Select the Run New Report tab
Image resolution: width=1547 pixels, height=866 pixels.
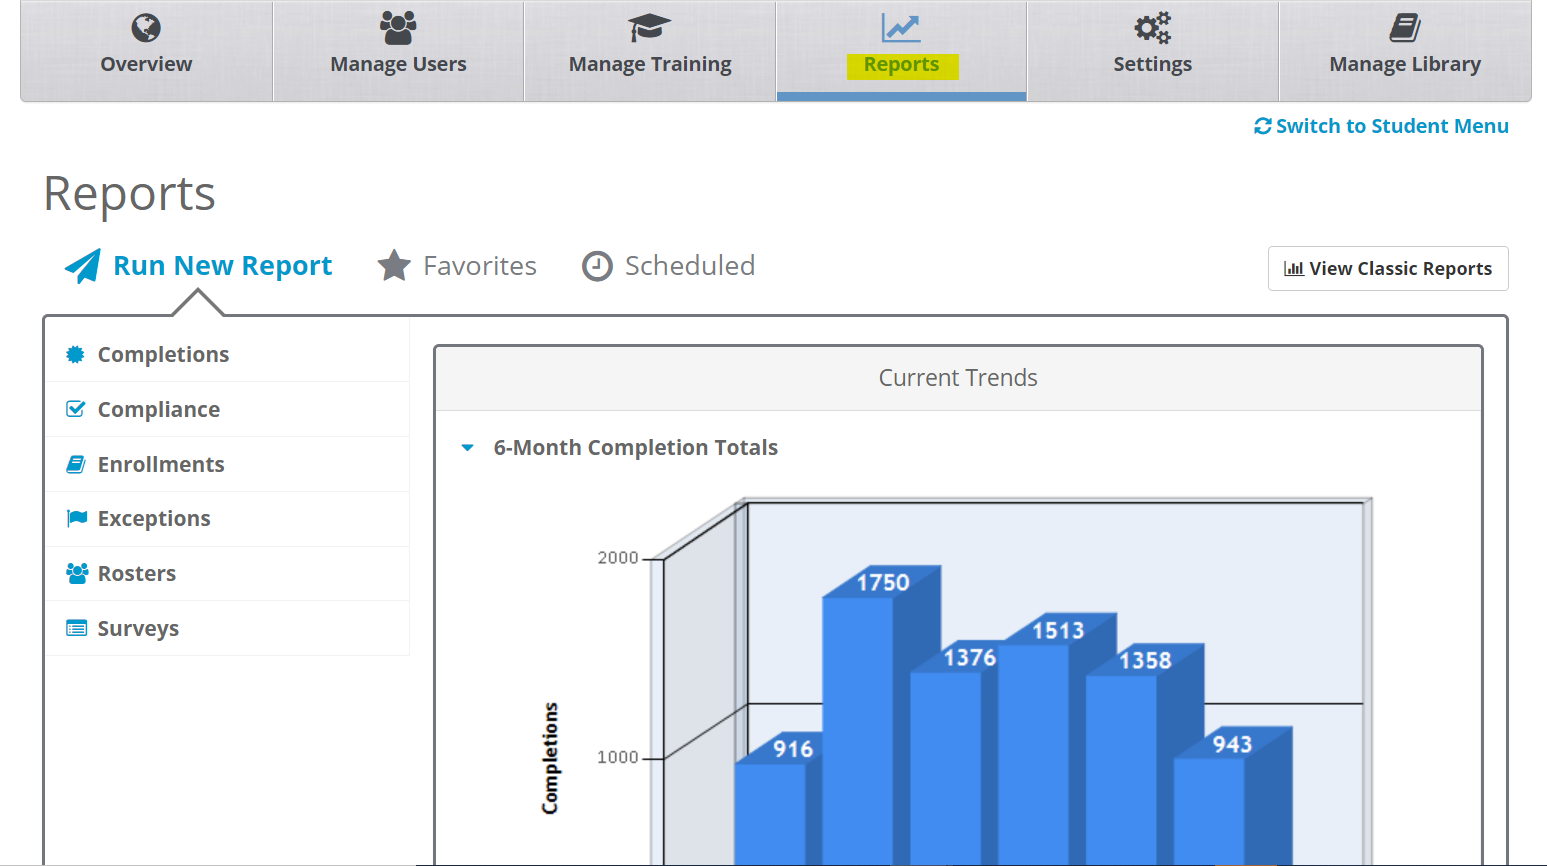coord(198,266)
